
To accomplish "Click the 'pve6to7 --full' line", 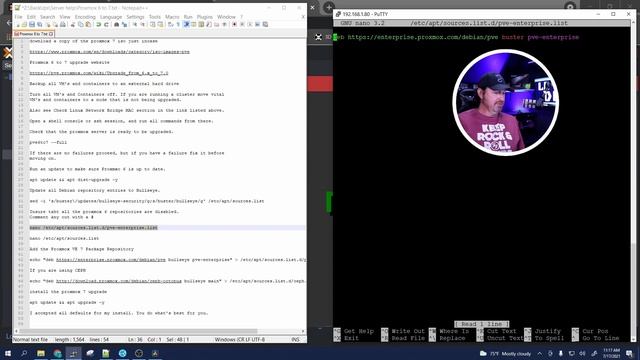I will pos(48,142).
